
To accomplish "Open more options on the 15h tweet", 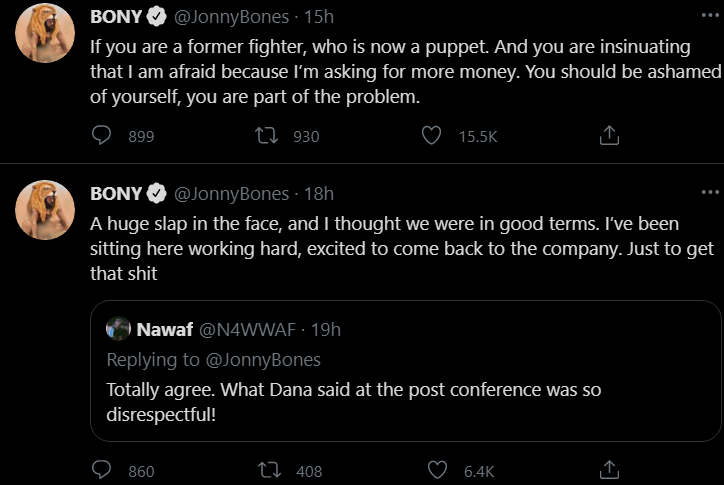I will 710,18.
